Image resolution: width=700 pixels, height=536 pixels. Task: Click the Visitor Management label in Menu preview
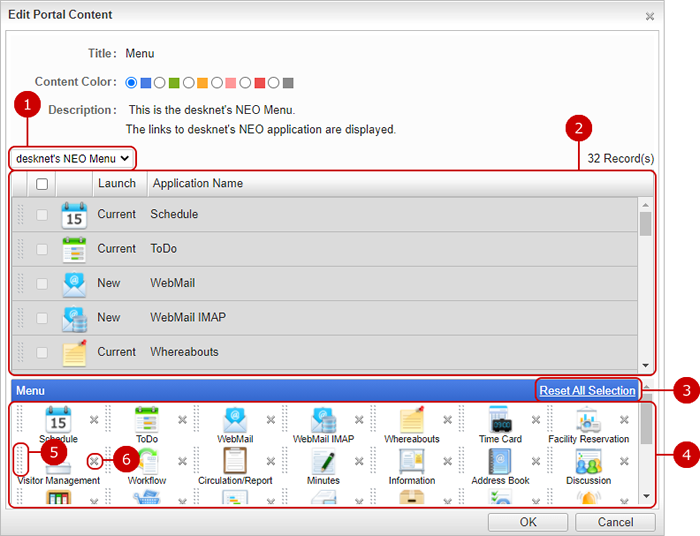click(58, 481)
